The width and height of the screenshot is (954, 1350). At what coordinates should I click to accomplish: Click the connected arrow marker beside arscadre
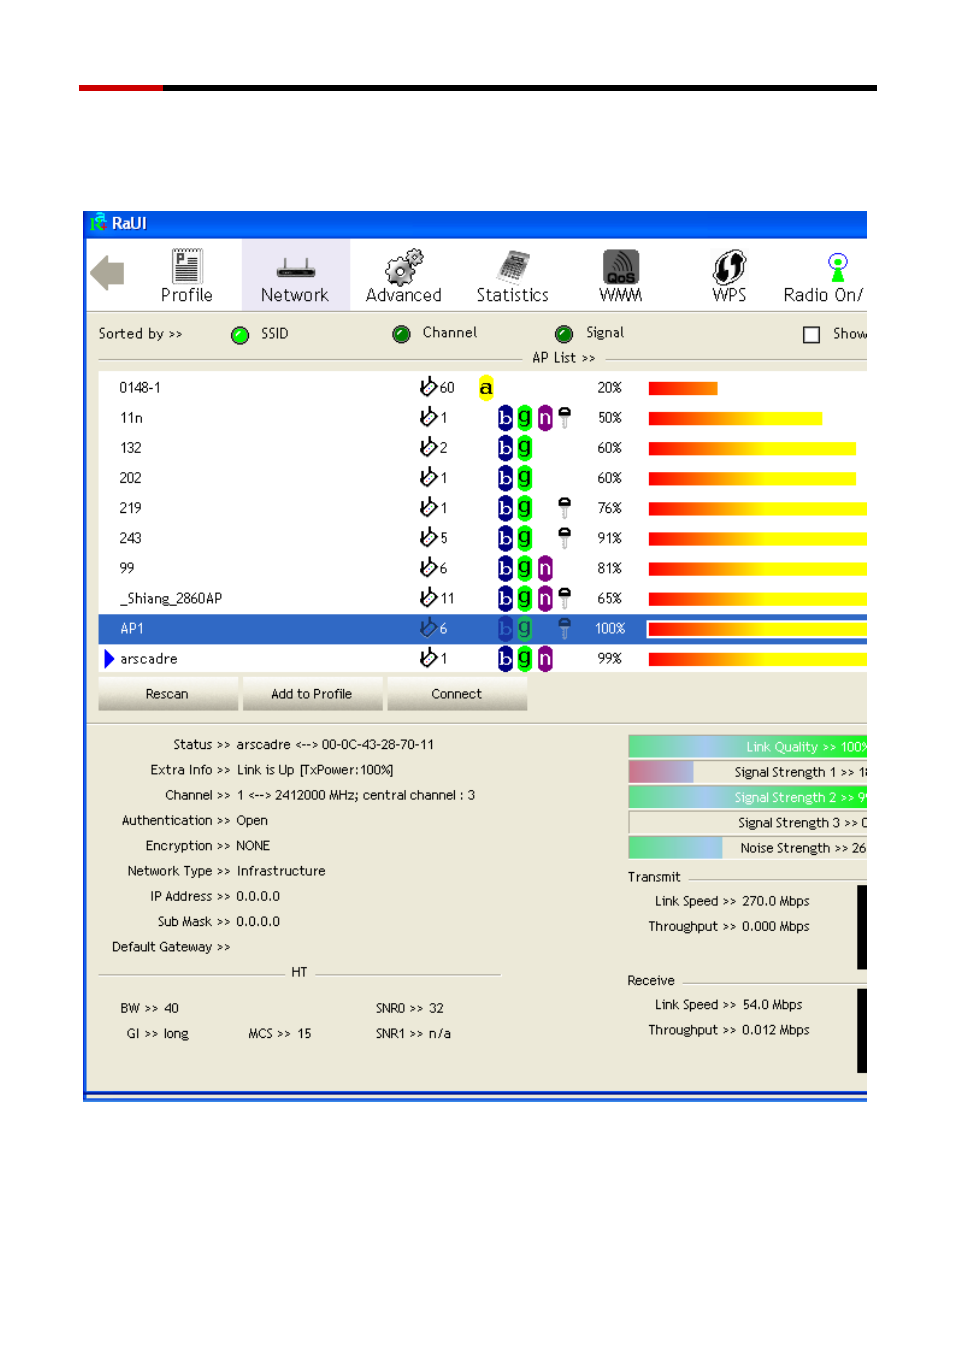[x=109, y=659]
